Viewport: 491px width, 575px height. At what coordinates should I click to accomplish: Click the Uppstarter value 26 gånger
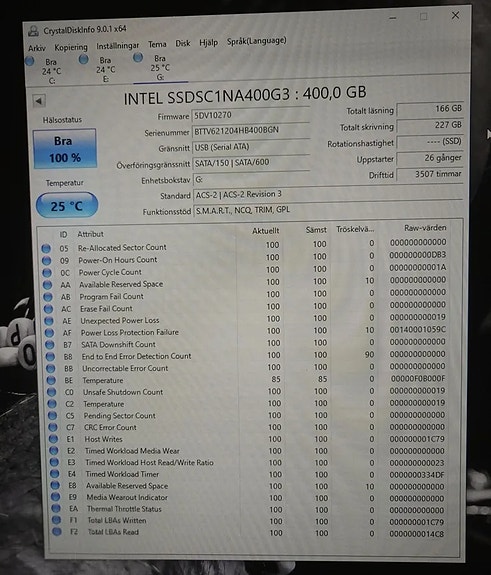pyautogui.click(x=430, y=158)
